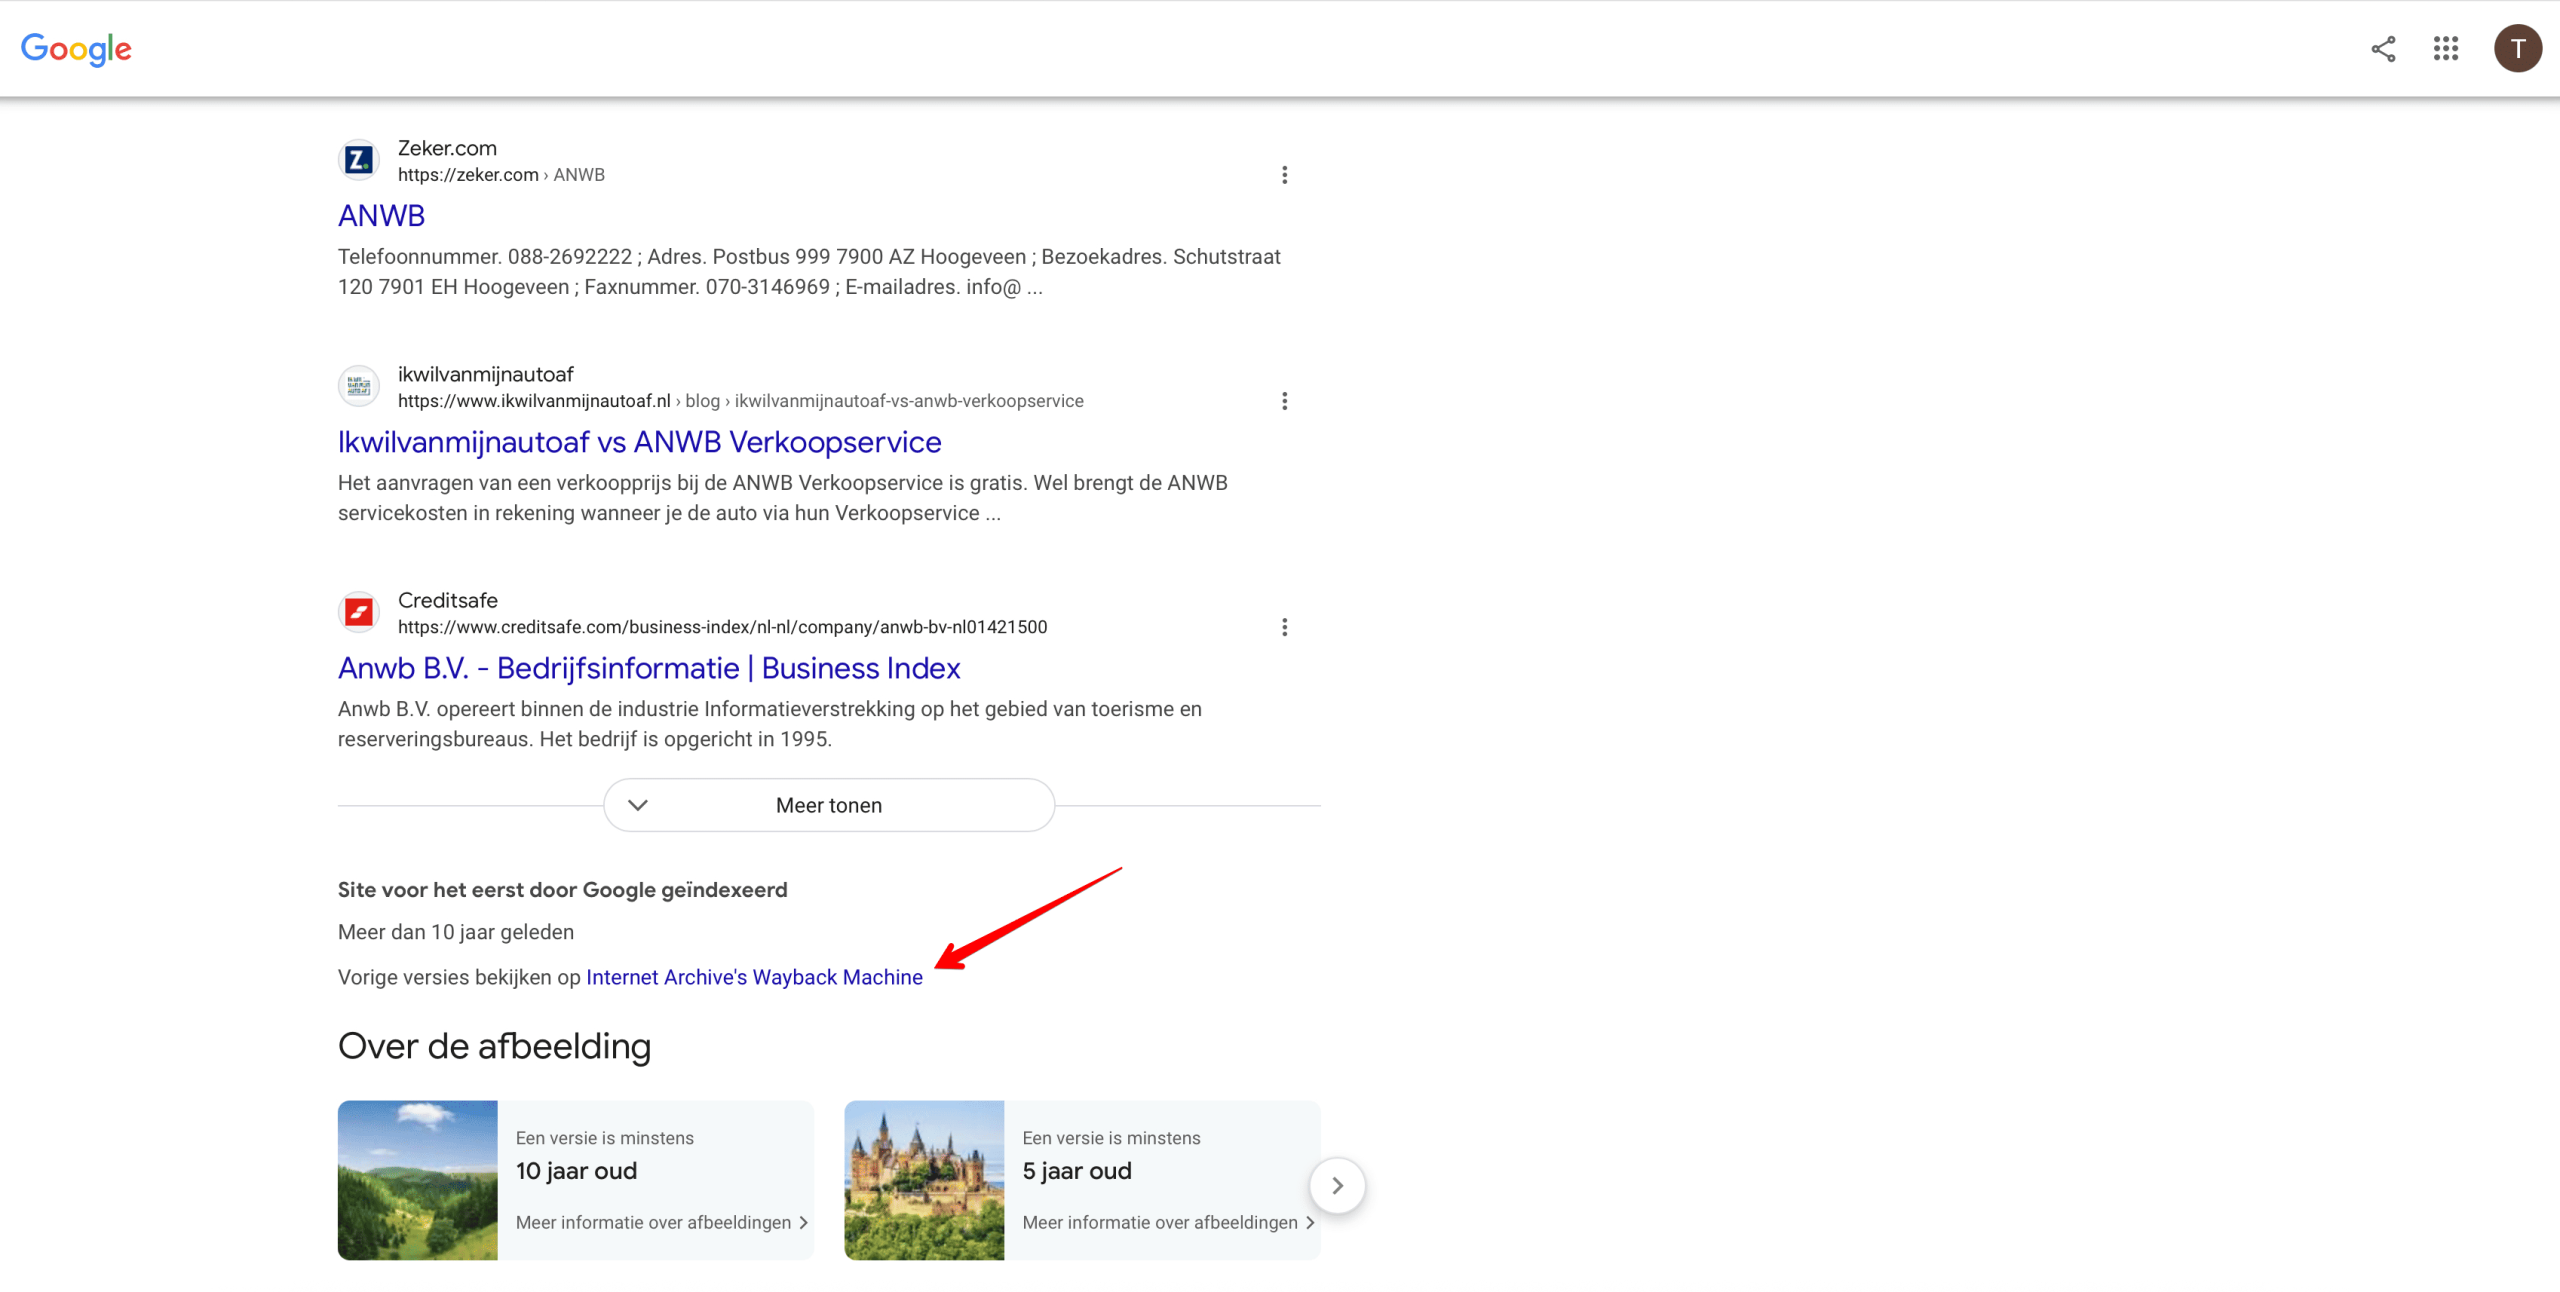
Task: Click the https://zeker.com › ANWB URL
Action: coord(501,175)
